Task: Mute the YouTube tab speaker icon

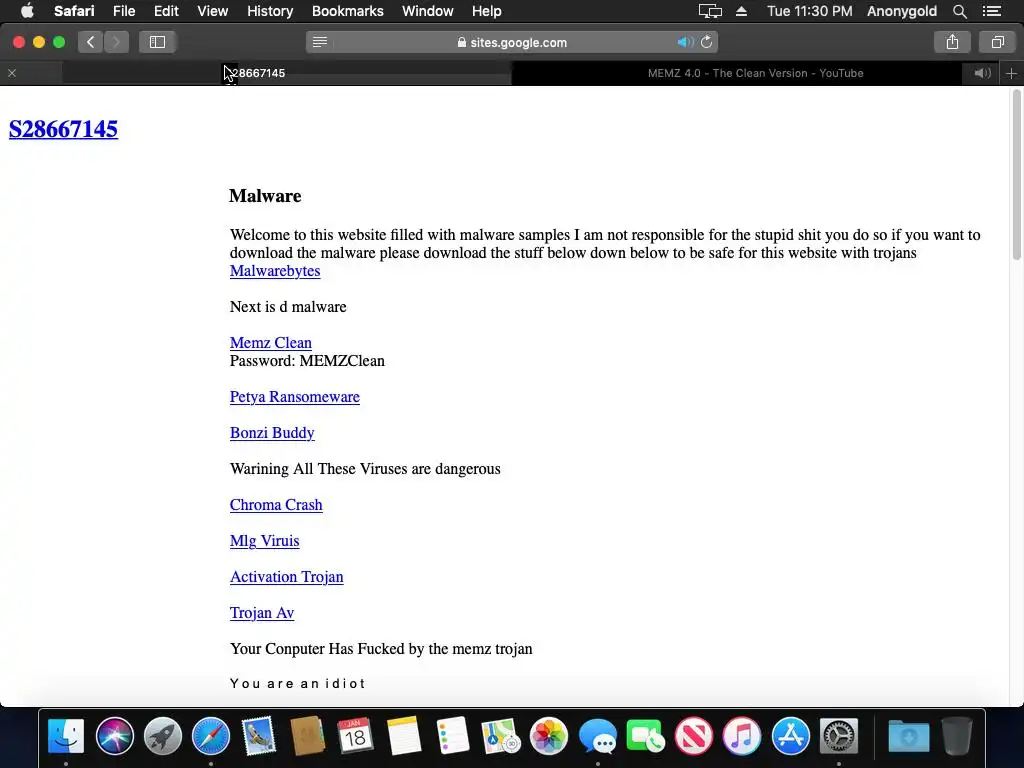Action: 982,73
